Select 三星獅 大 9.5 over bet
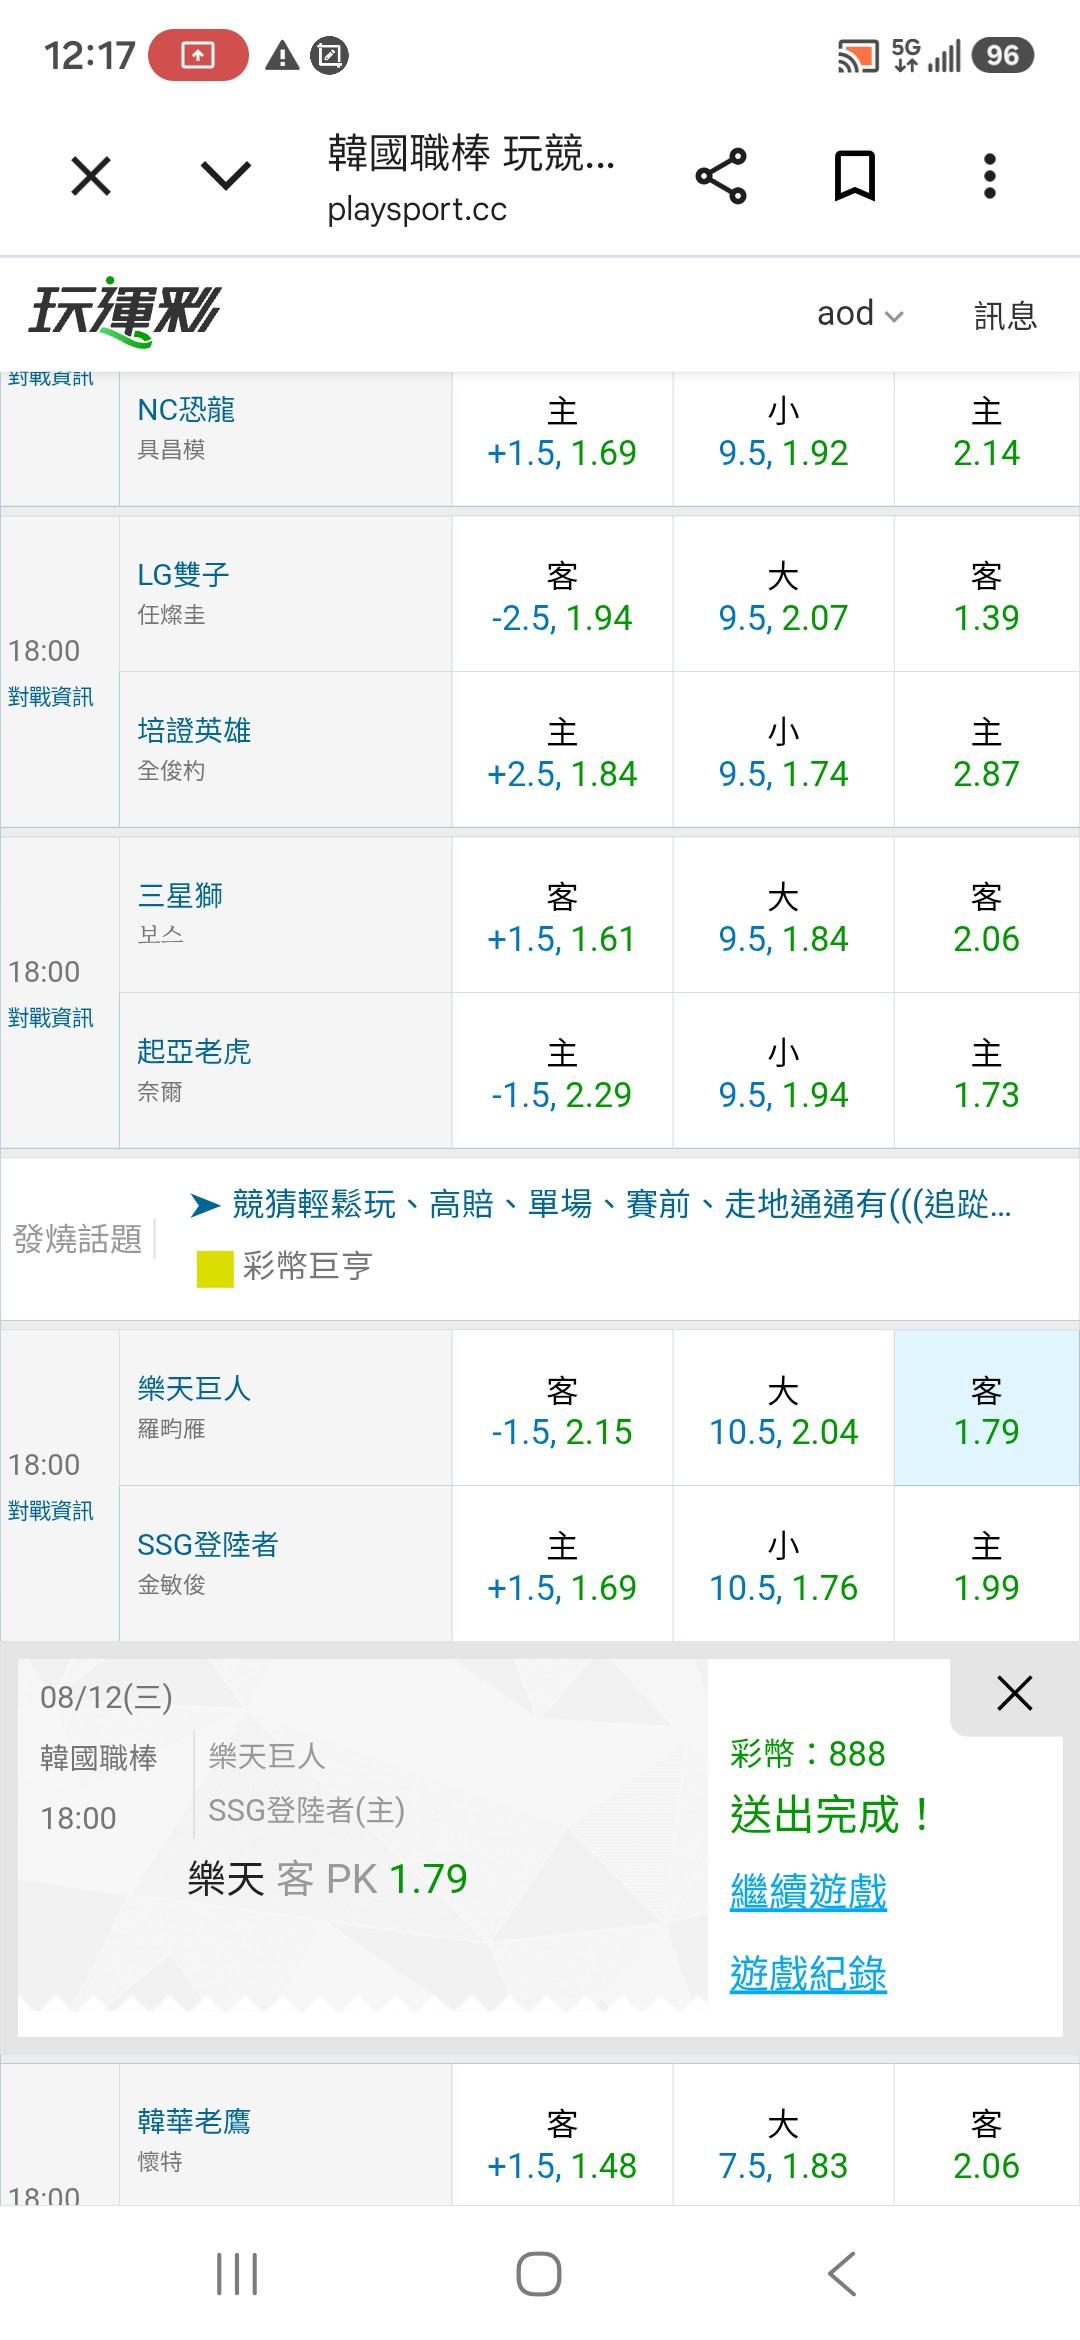 (783, 916)
